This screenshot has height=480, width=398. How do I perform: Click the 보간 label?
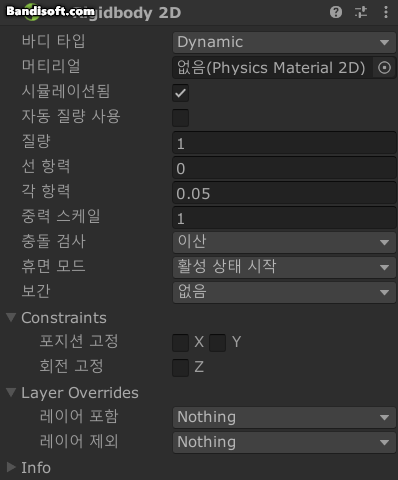pyautogui.click(x=36, y=291)
